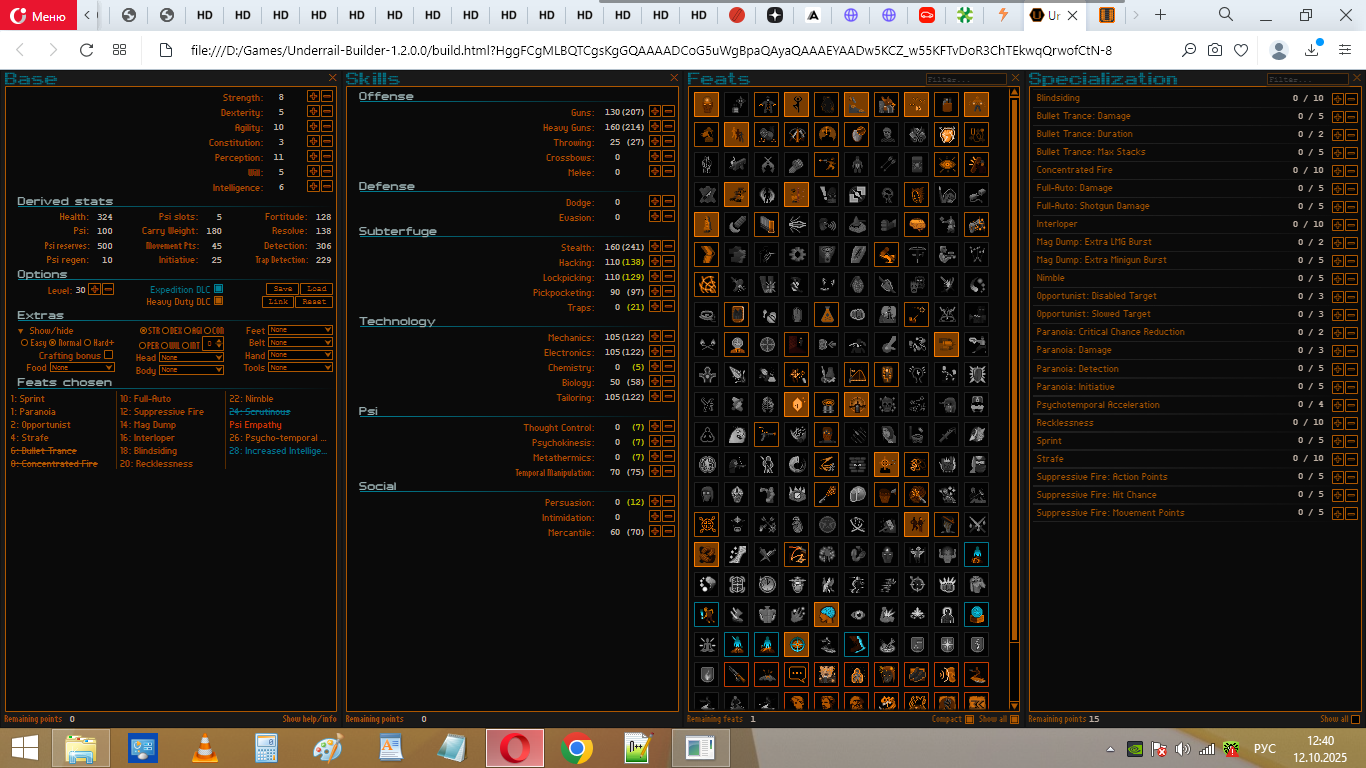Click the stat bonus number spinner in Extras

(x=213, y=343)
